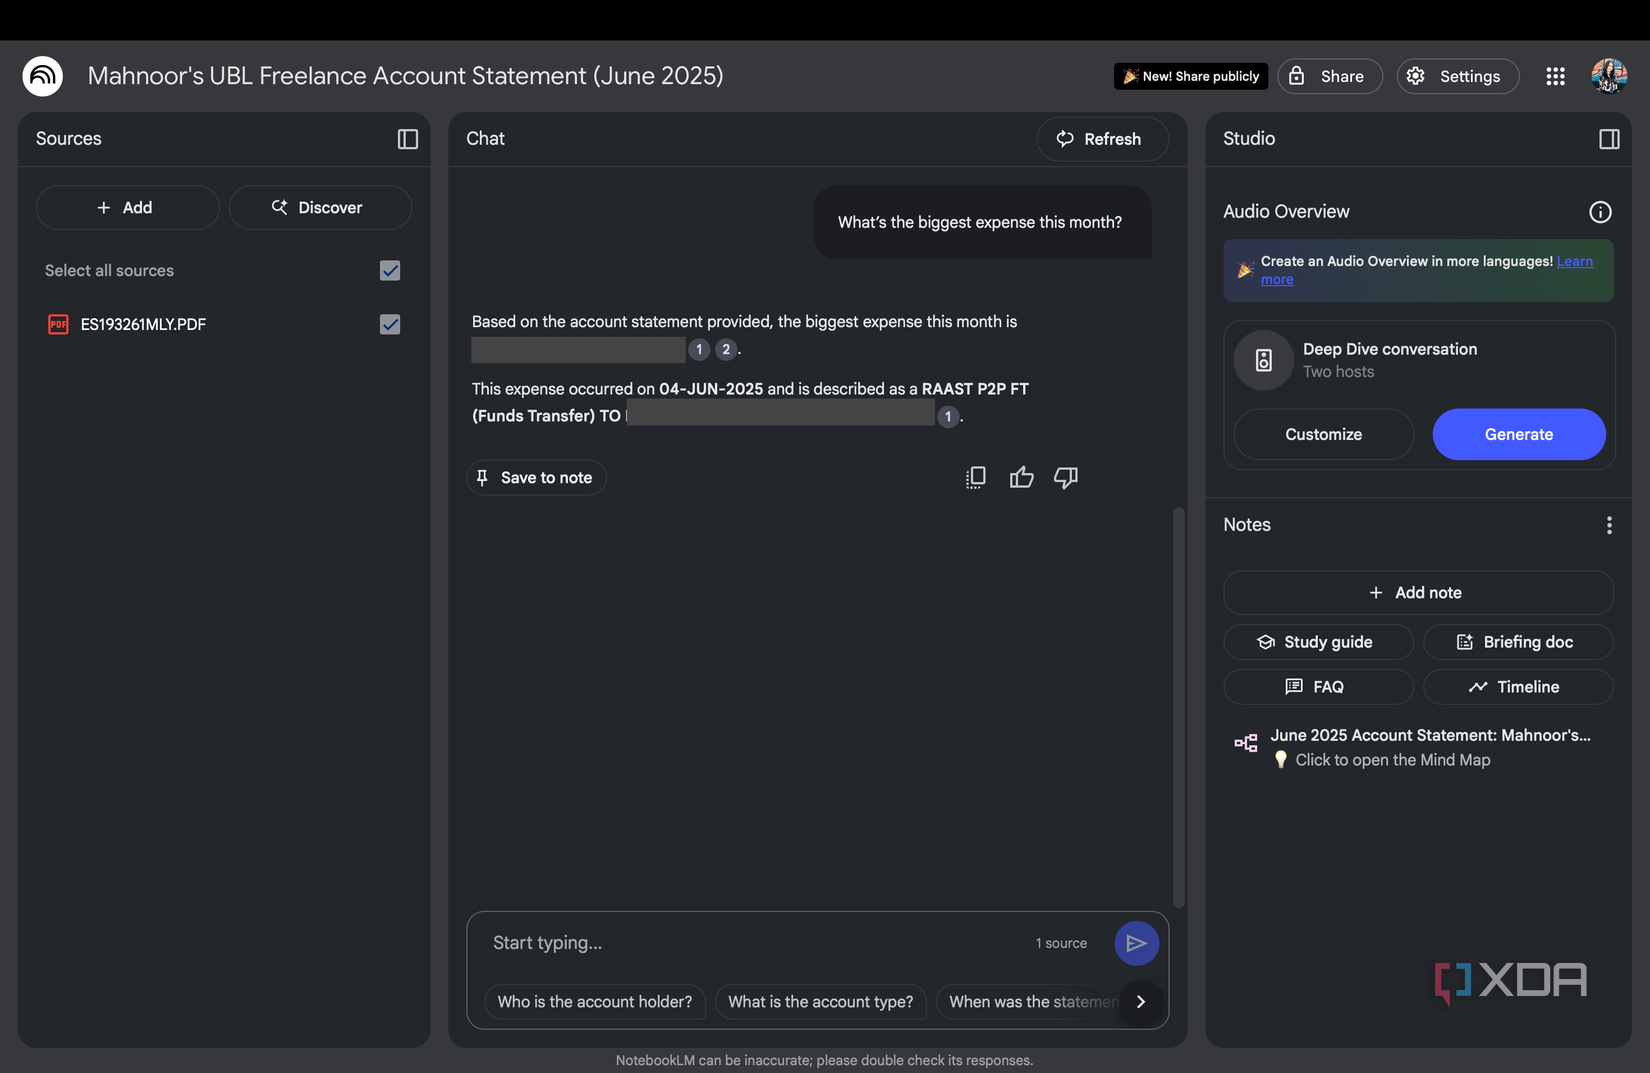Copy the chat response
The width and height of the screenshot is (1650, 1073).
[x=975, y=478]
